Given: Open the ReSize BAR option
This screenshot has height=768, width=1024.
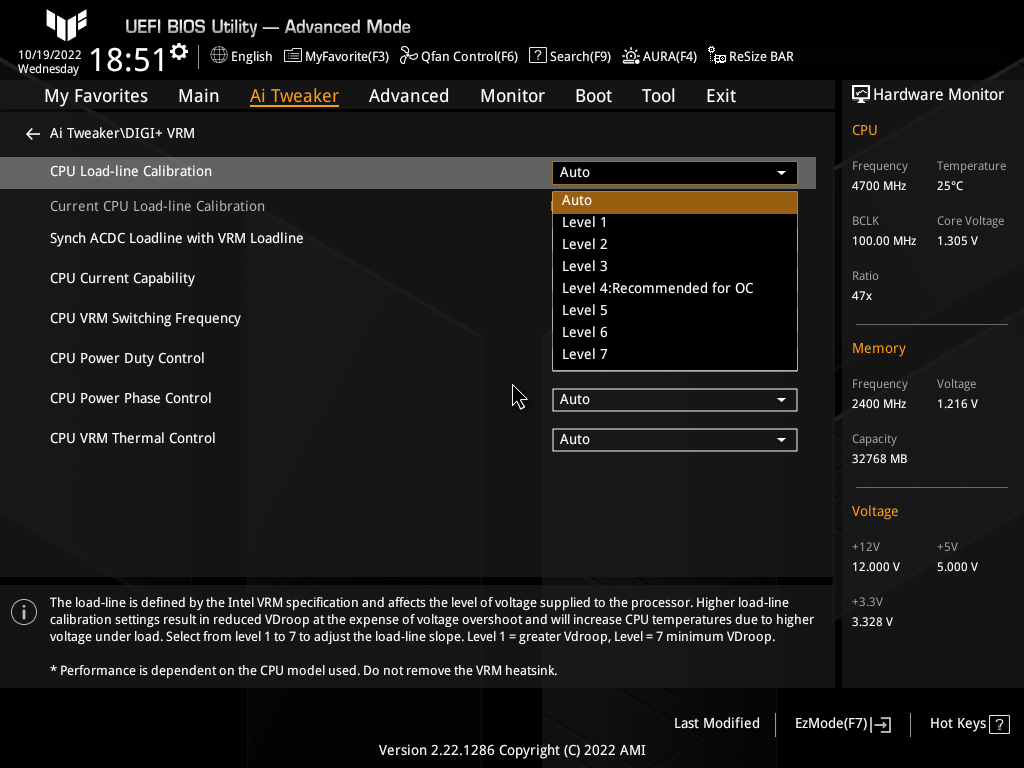Looking at the screenshot, I should [x=750, y=56].
